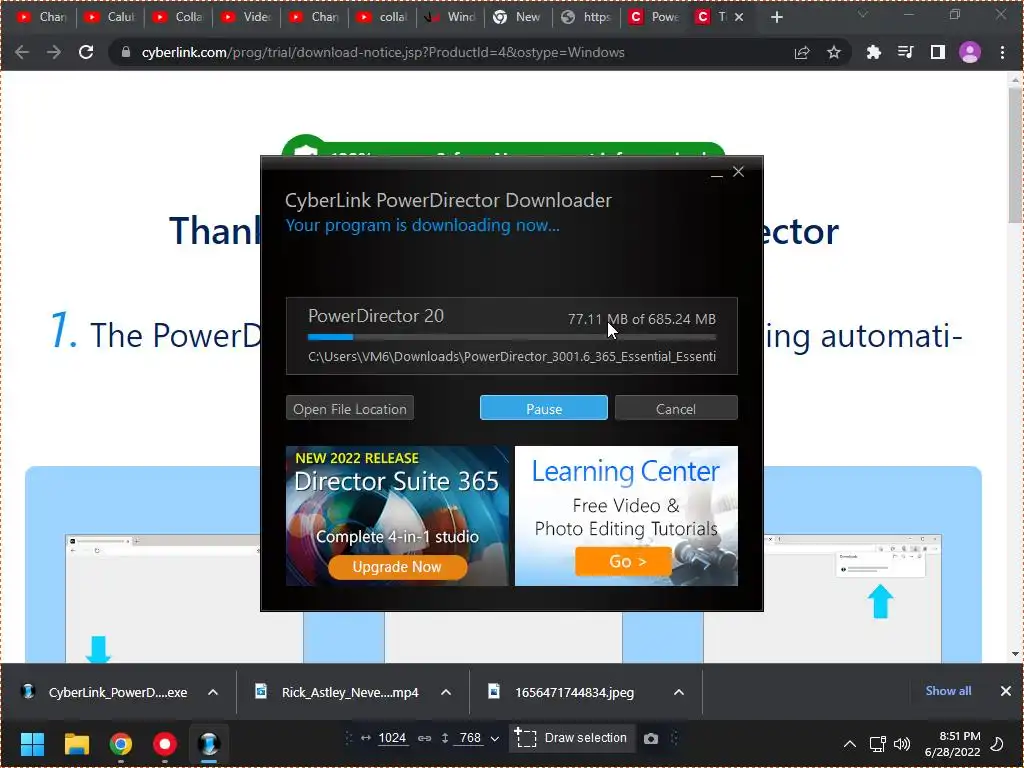Open the CyberLink_PowerD....exe download item
The image size is (1024, 768).
click(106, 692)
